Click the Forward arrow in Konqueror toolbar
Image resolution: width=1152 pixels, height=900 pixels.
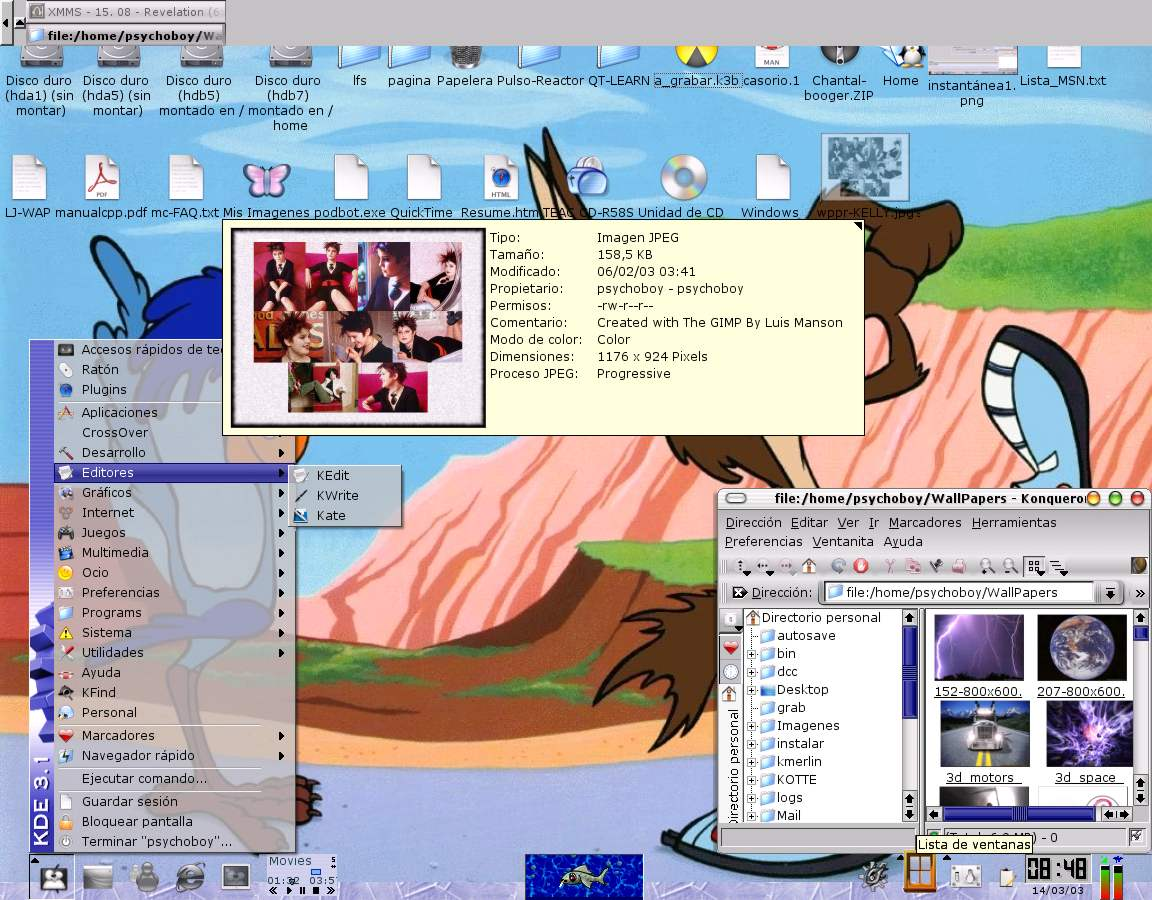(x=786, y=566)
